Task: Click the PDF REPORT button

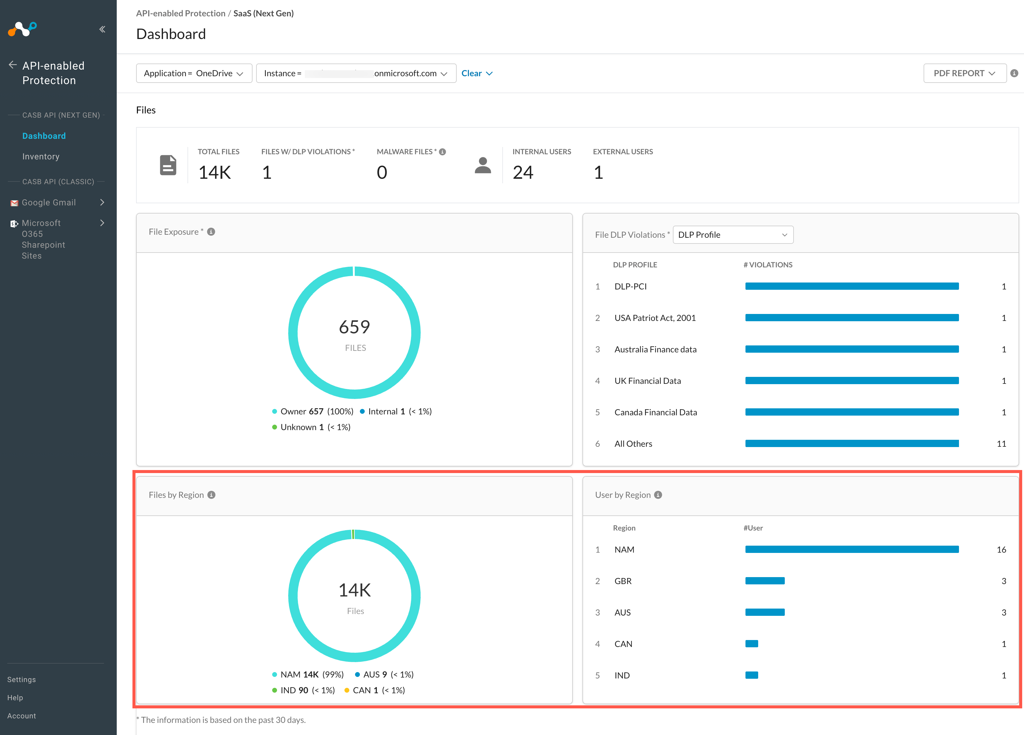Action: (x=963, y=72)
